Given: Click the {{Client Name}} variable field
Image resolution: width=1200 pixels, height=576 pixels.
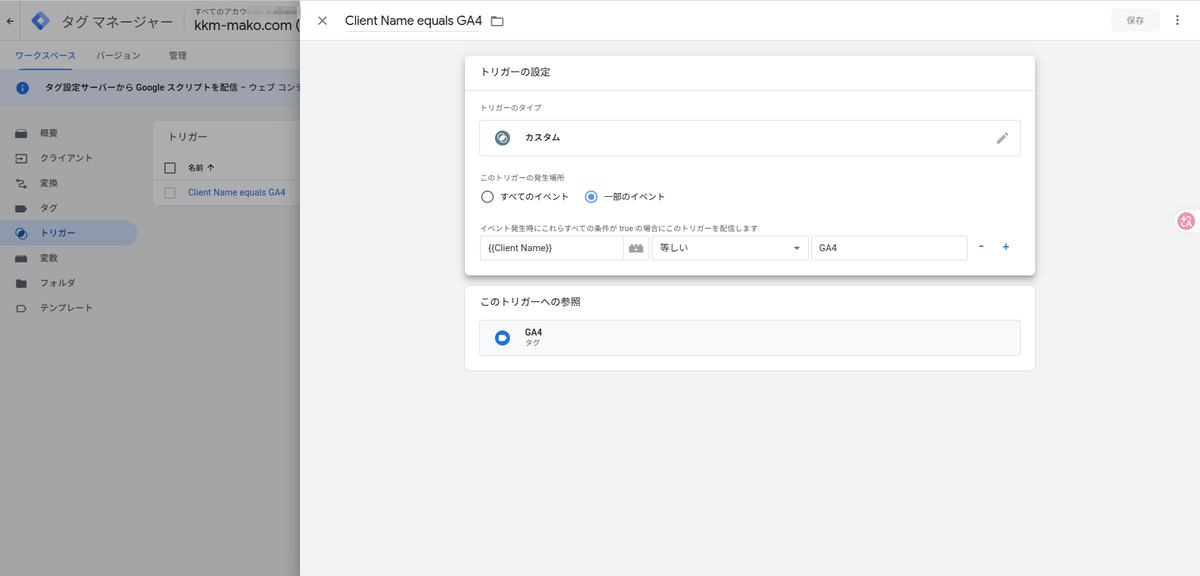Looking at the screenshot, I should pyautogui.click(x=552, y=248).
